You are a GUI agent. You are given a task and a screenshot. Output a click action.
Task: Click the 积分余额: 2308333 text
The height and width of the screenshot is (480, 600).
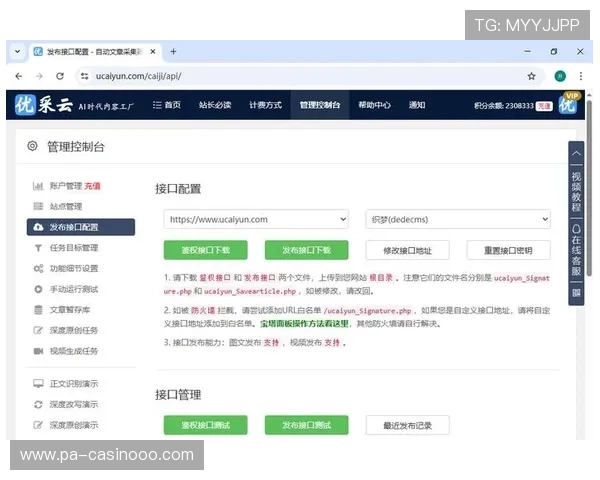(x=504, y=106)
